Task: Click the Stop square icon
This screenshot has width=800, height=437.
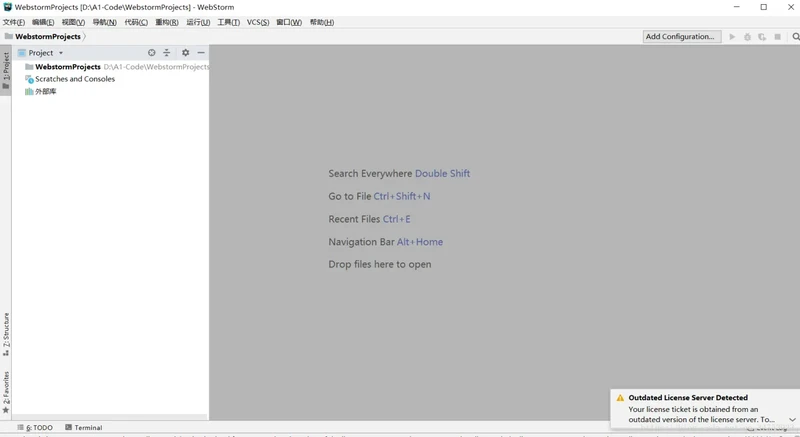Action: pos(778,37)
